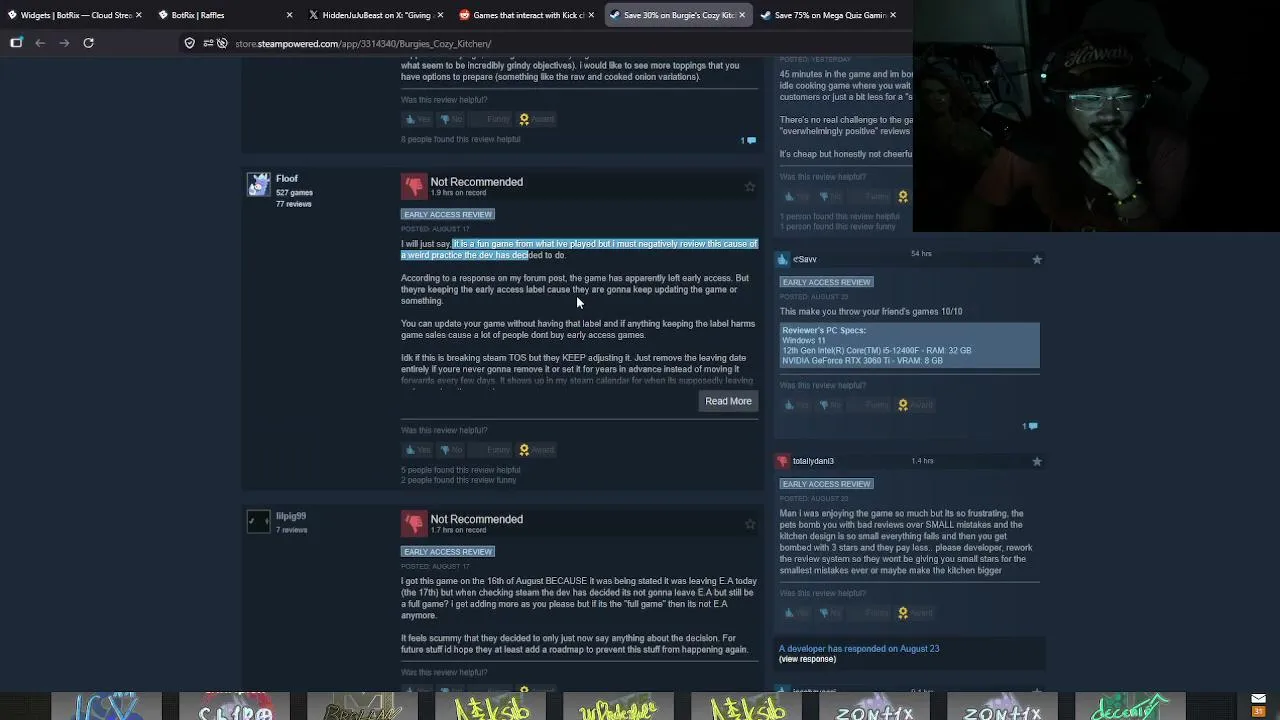Screen dimensions: 1280x720
Task: Close the HiddenJuJuBeast on X tab
Action: click(439, 15)
